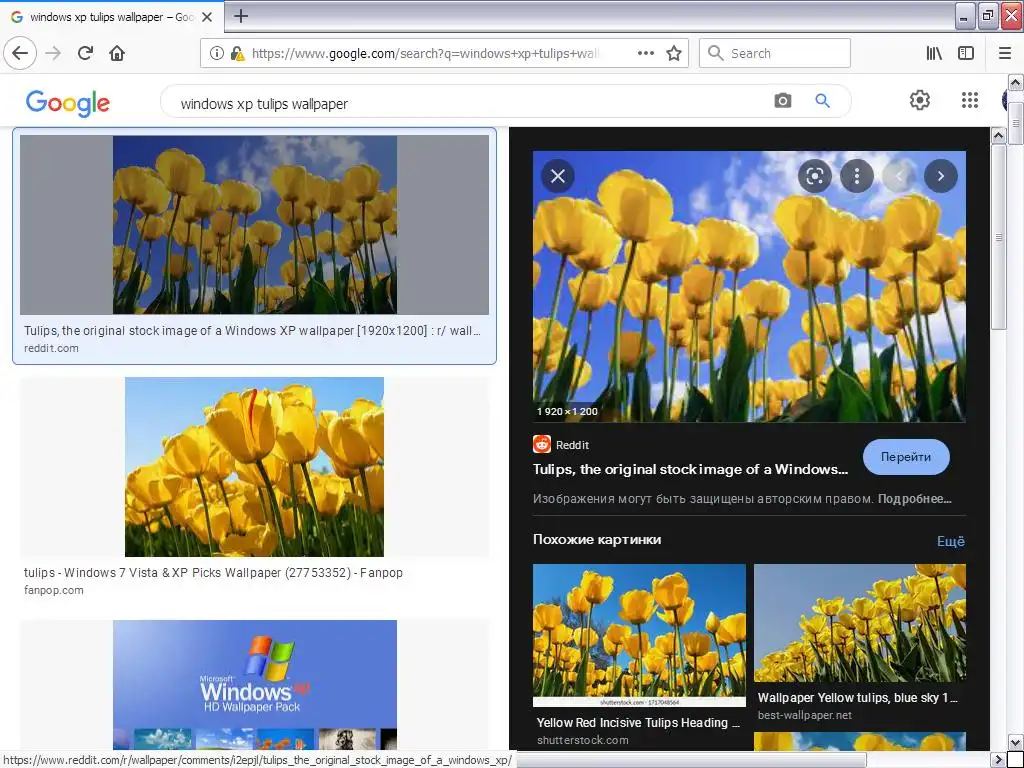
Task: Click the horizontal scrollbar right arrow
Action: pyautogui.click(x=999, y=760)
